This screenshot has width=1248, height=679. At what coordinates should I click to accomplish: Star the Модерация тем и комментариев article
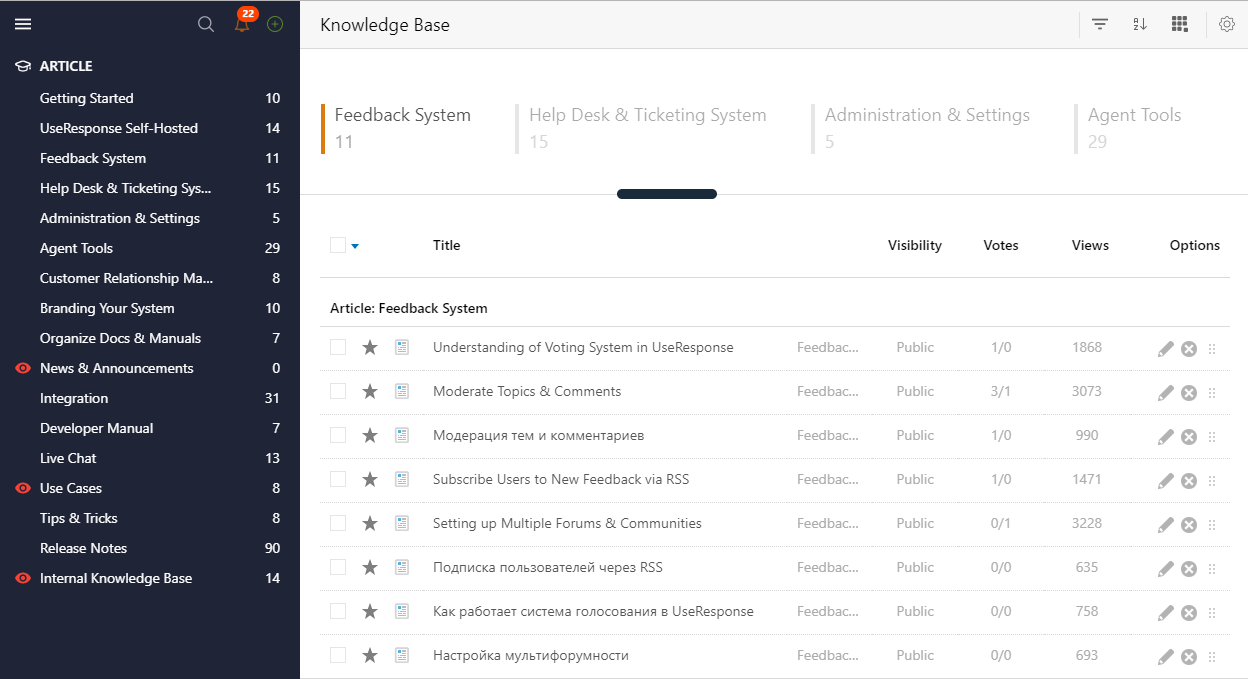click(370, 435)
